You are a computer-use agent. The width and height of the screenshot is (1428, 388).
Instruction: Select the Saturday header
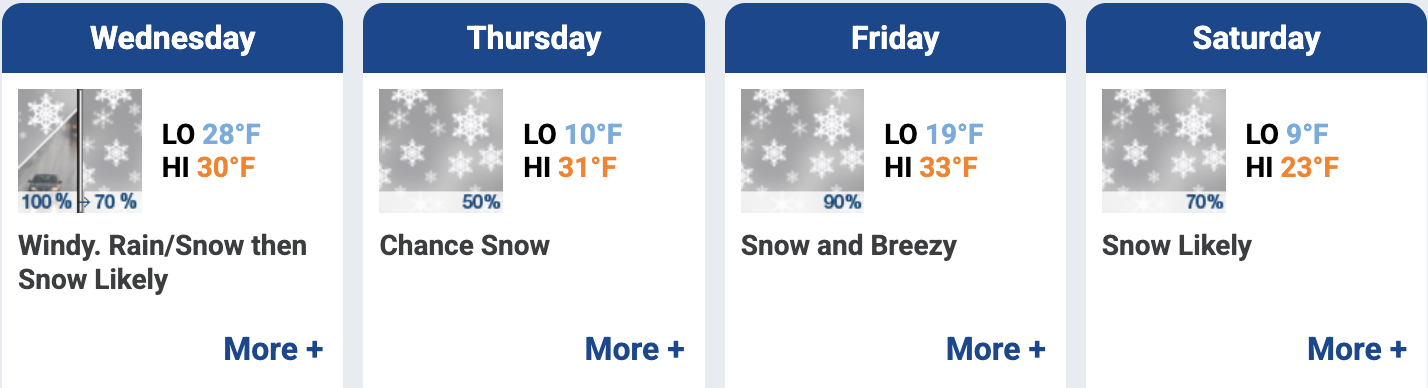coord(1256,38)
